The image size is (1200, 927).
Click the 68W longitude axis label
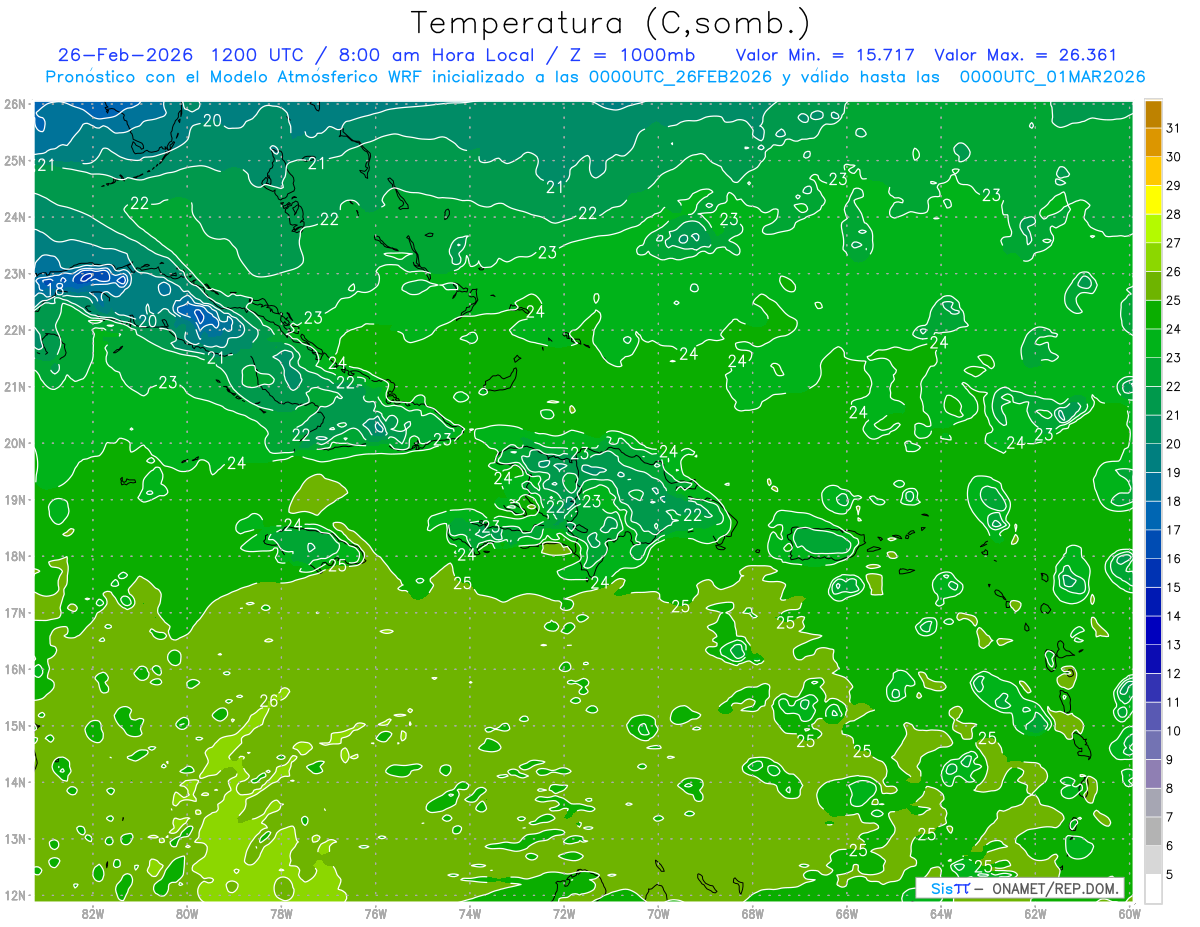pos(753,913)
